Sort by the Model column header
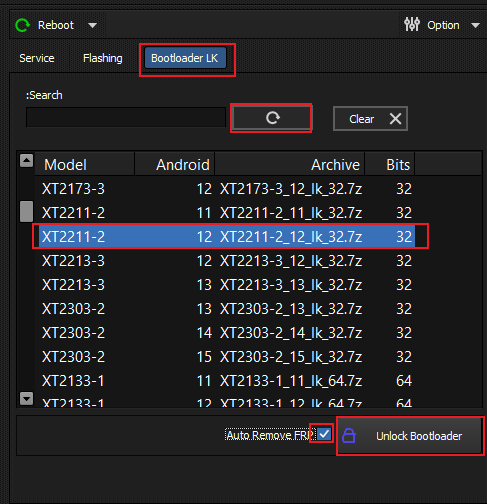 pyautogui.click(x=85, y=164)
